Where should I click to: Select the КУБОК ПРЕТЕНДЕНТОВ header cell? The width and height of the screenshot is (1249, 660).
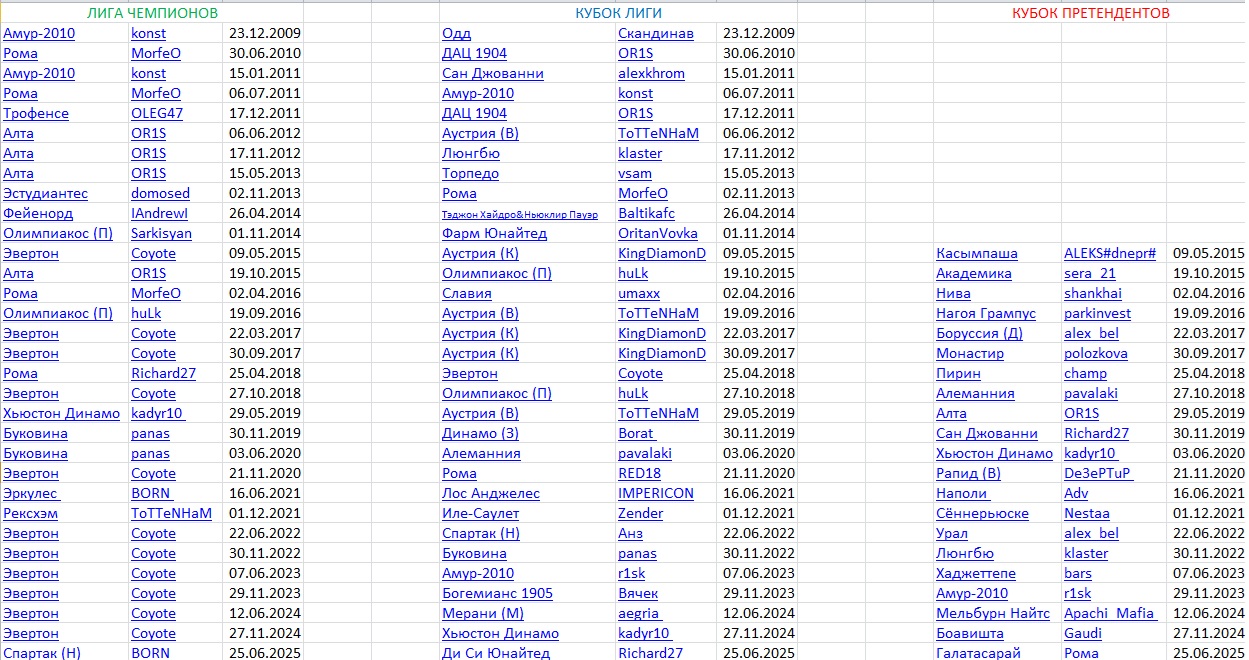[x=1090, y=13]
